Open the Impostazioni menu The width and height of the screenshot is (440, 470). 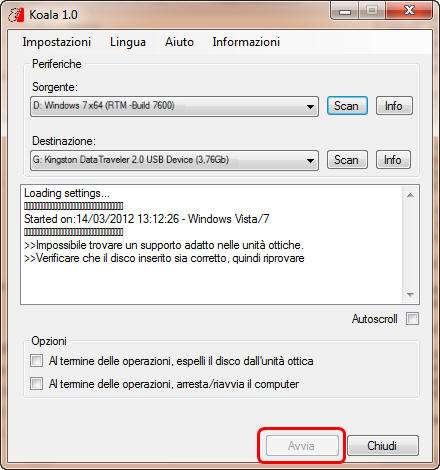tap(57, 42)
